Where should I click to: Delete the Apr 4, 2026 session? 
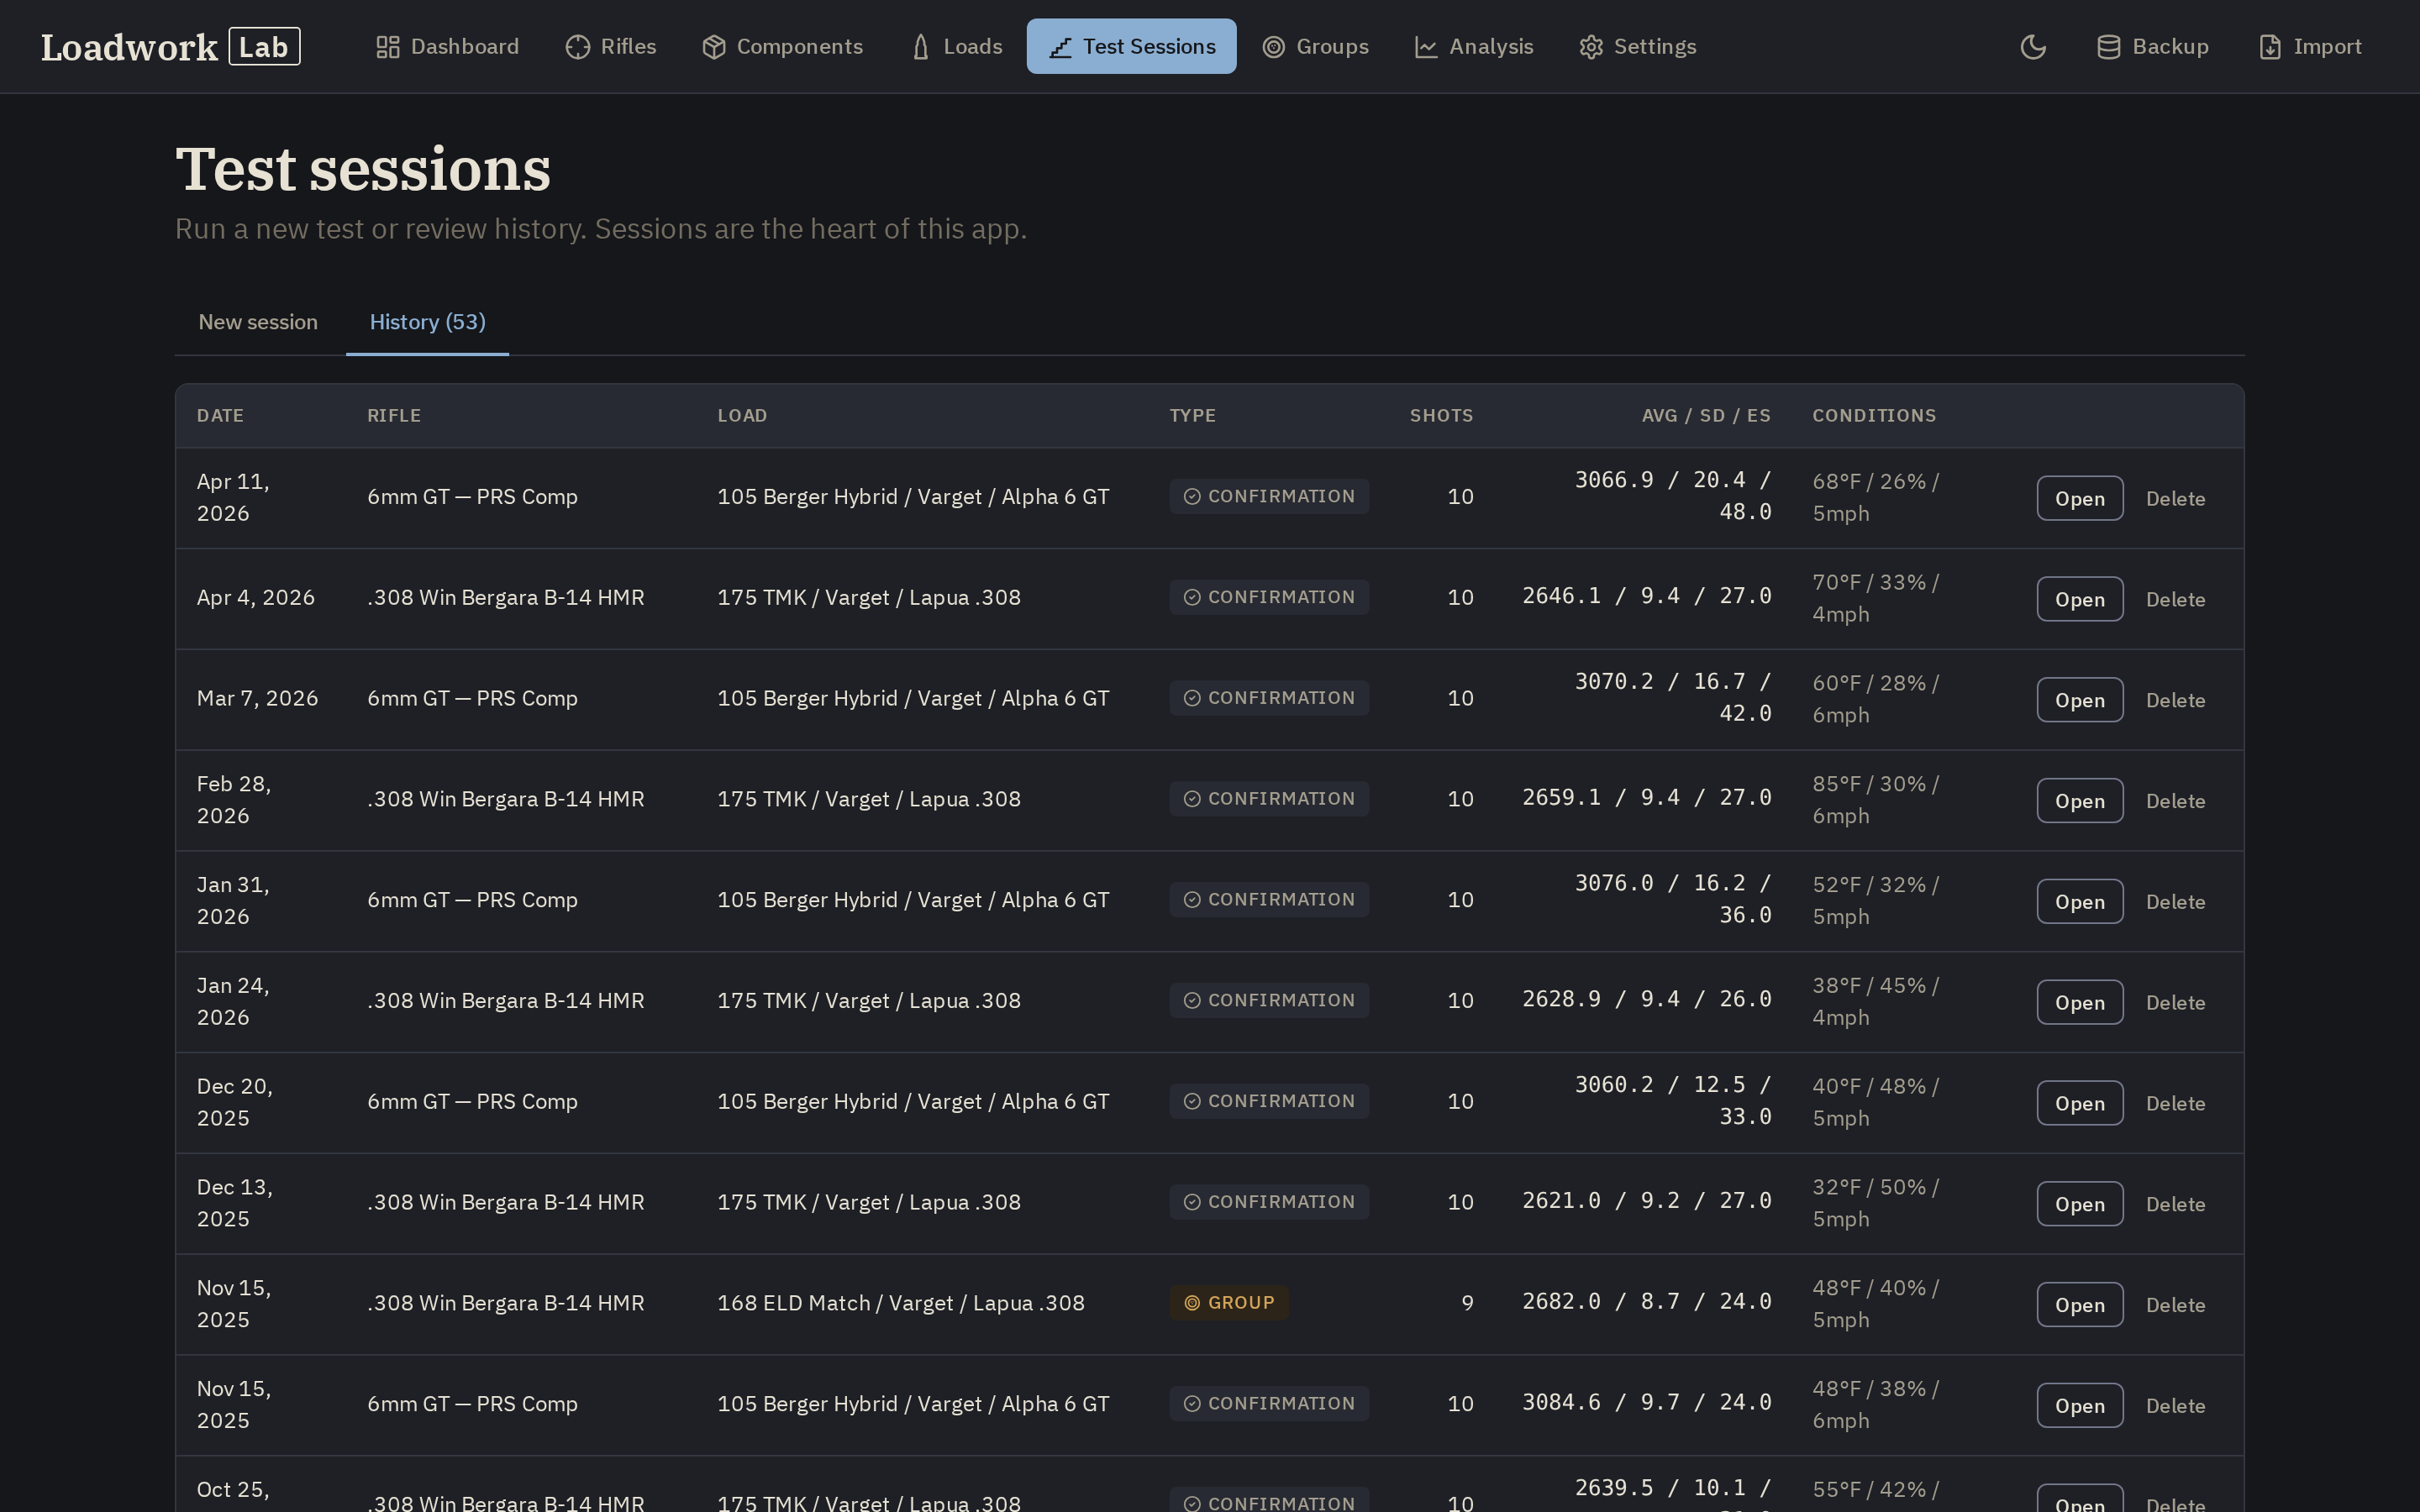(2175, 599)
